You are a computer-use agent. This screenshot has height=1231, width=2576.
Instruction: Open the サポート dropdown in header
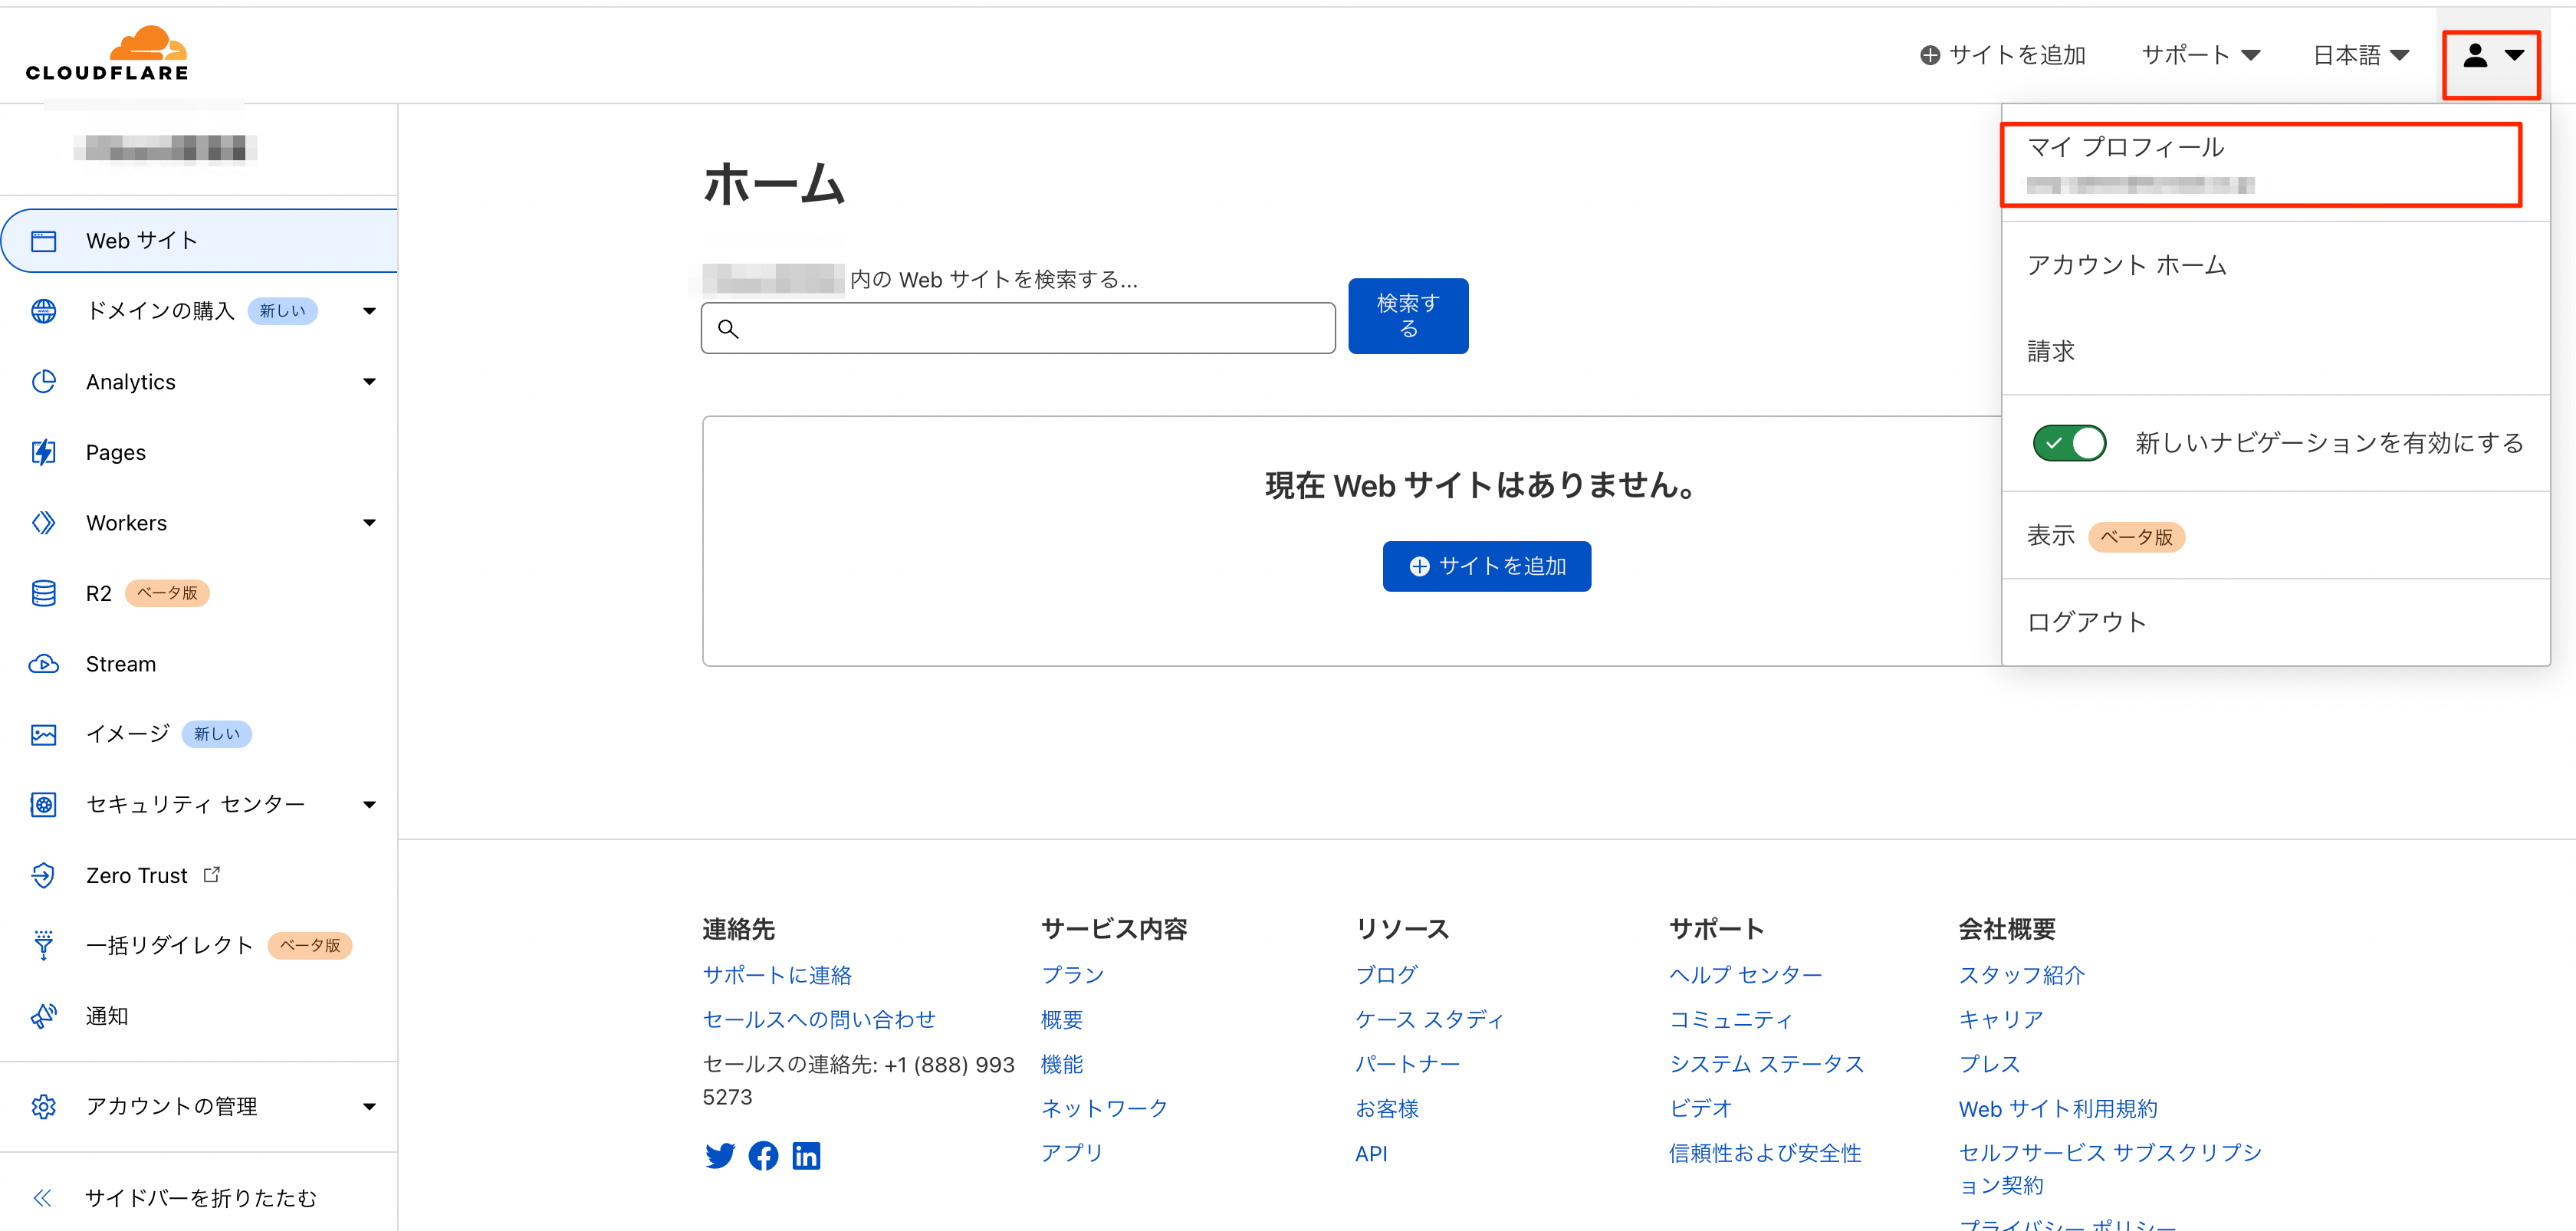pos(2200,56)
